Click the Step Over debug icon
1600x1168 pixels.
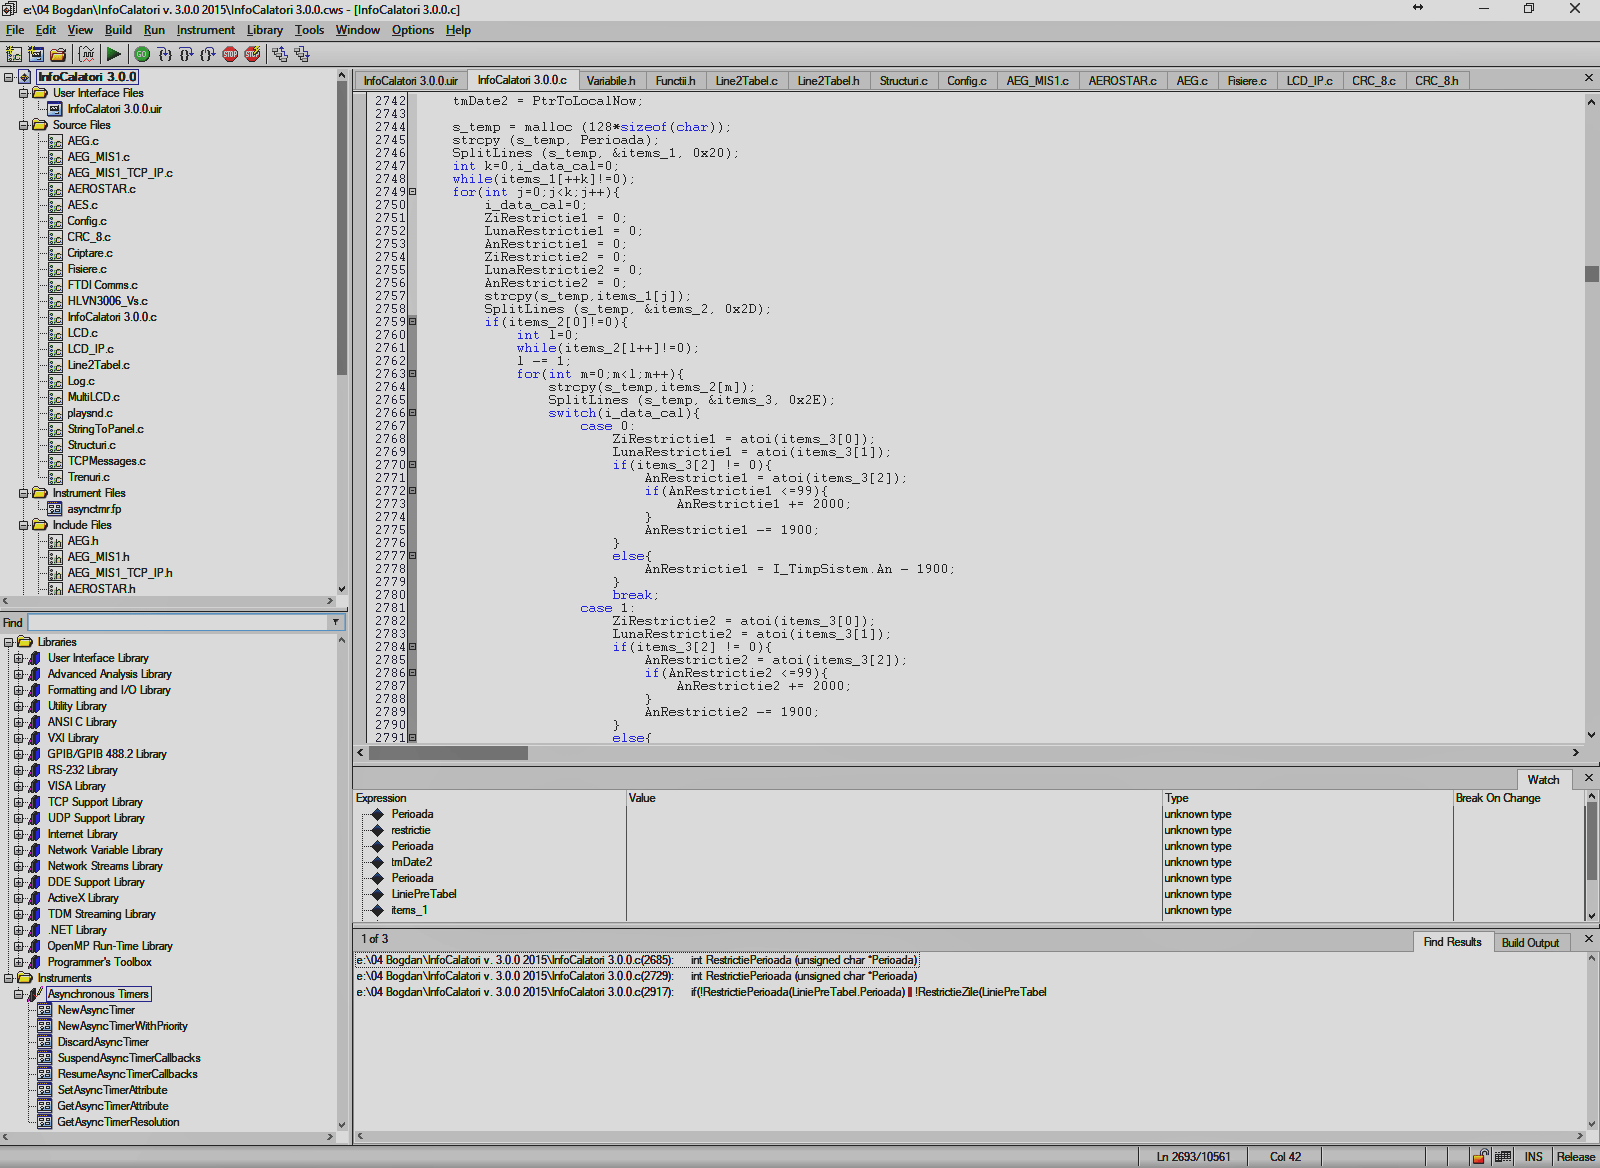(x=187, y=54)
